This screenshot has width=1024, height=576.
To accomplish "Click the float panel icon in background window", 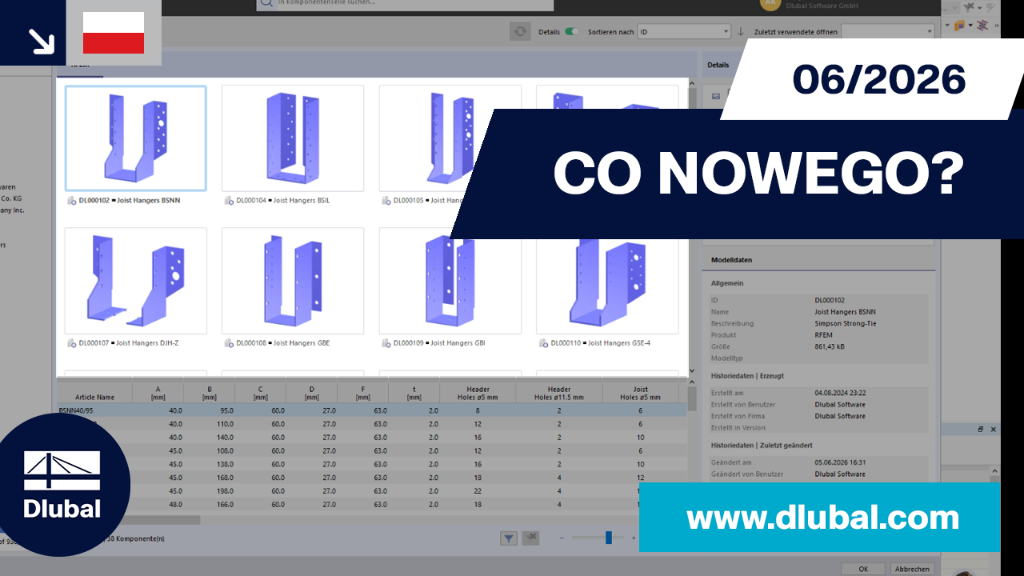I will point(980,429).
